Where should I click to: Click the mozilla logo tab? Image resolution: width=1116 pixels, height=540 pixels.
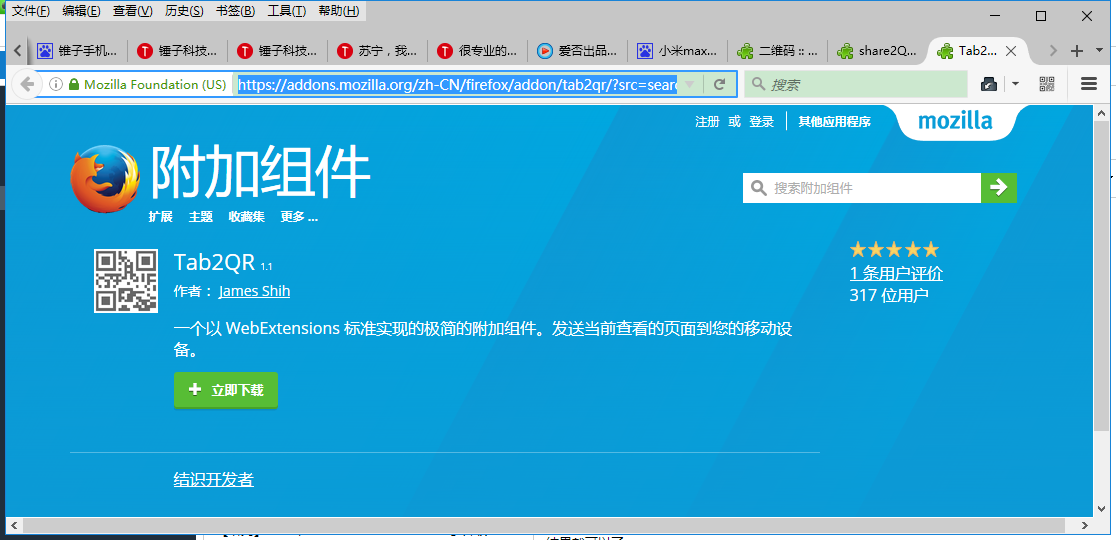click(x=954, y=121)
